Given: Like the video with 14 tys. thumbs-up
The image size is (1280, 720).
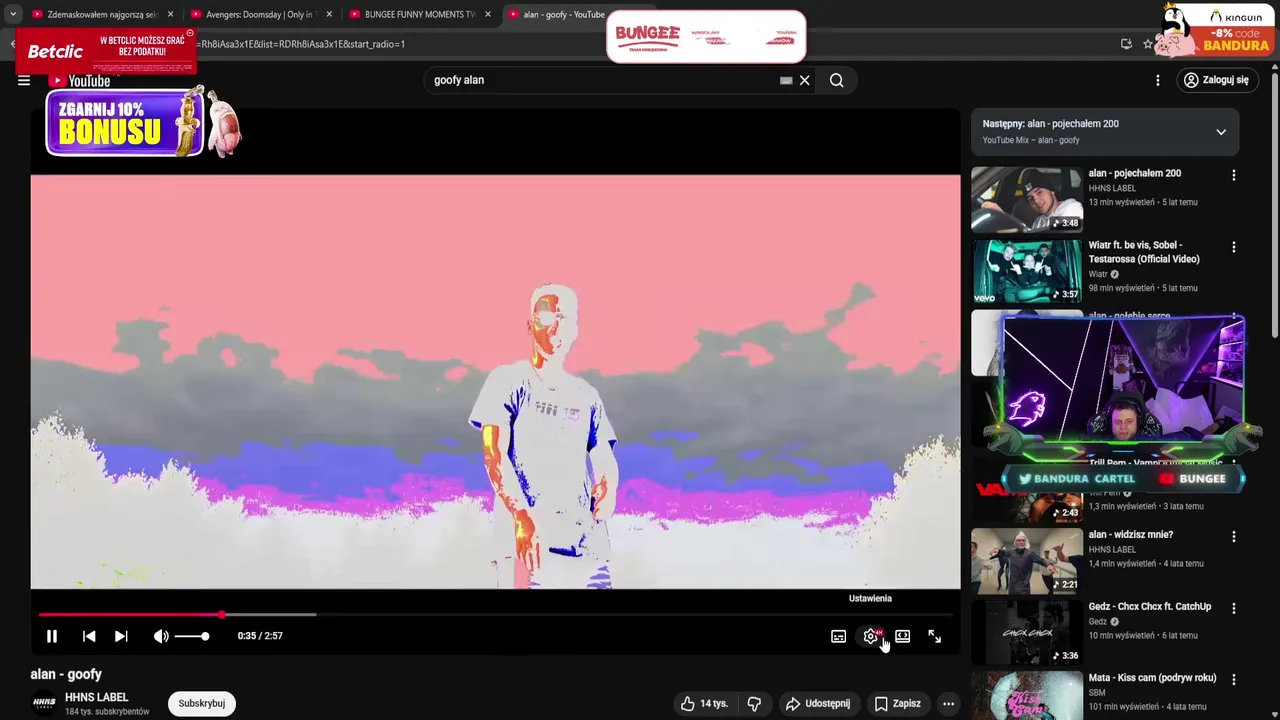Looking at the screenshot, I should coord(704,704).
